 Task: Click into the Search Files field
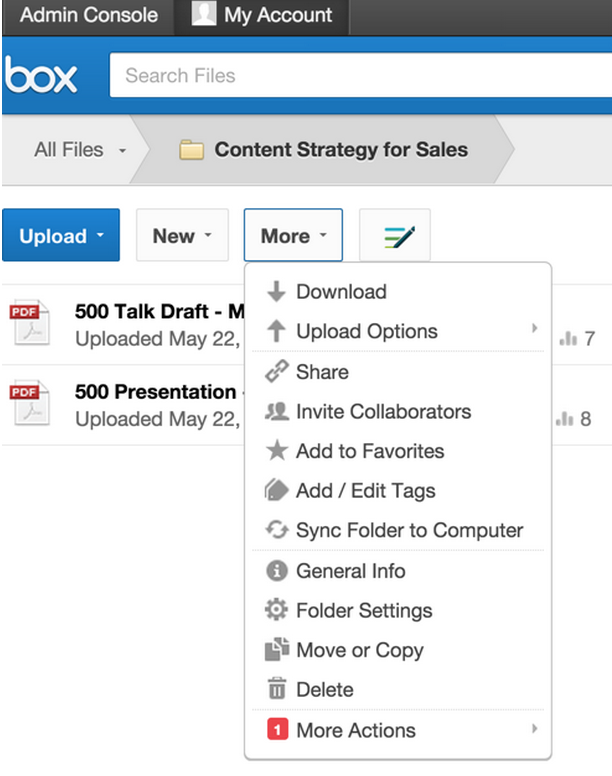coord(361,75)
